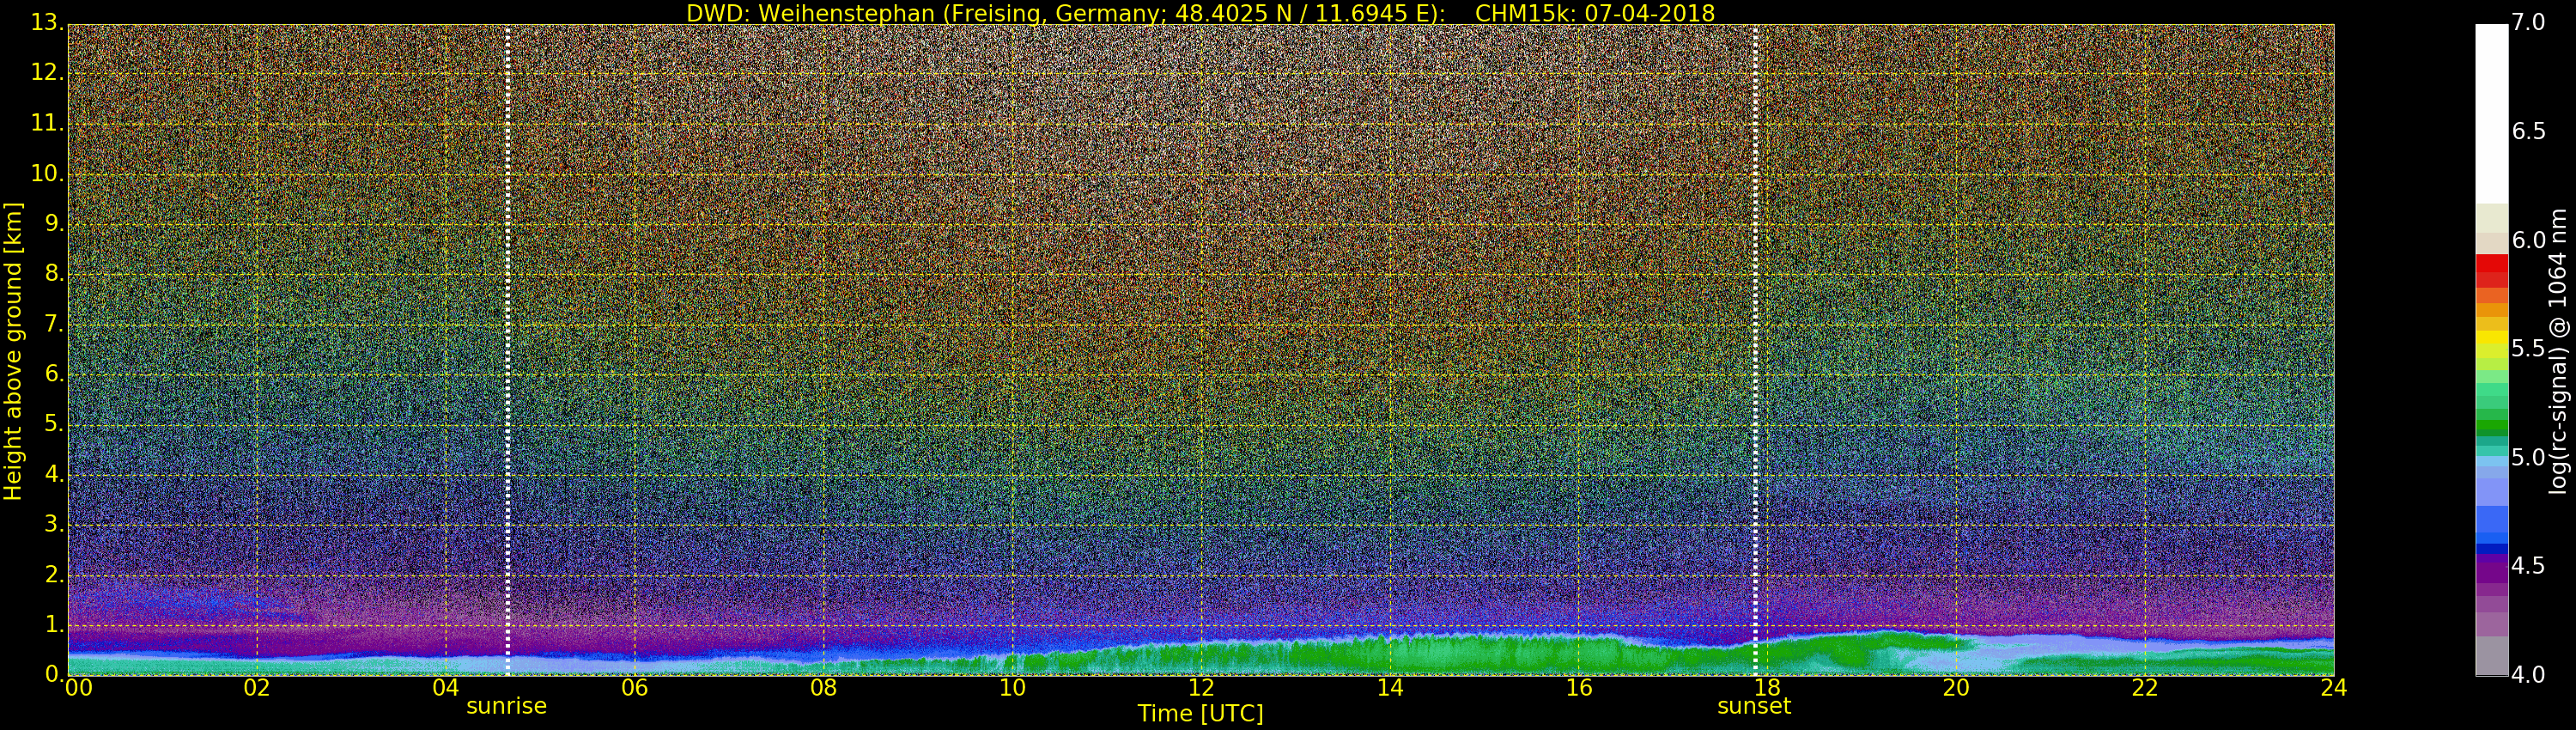The image size is (2576, 730).
Task: Click the 20 tick label on the time axis
Action: pyautogui.click(x=1955, y=688)
